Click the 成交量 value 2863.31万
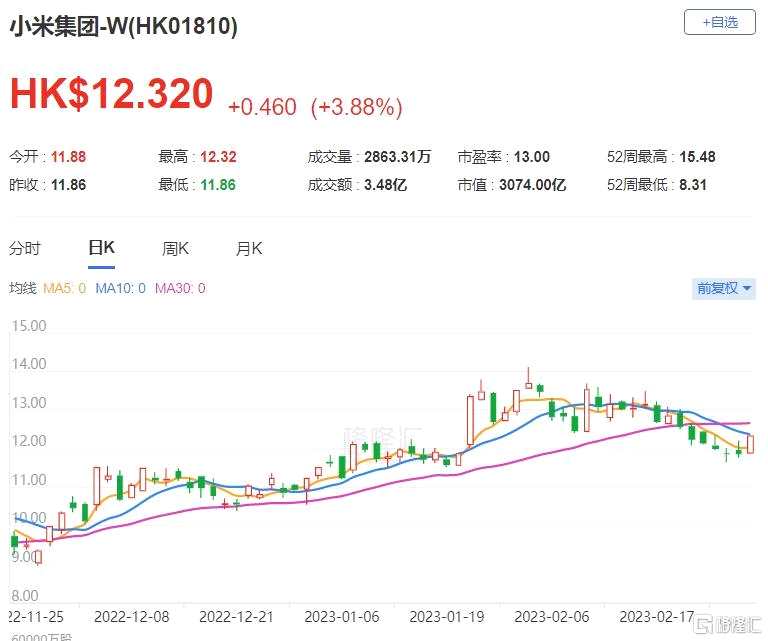 click(398, 157)
